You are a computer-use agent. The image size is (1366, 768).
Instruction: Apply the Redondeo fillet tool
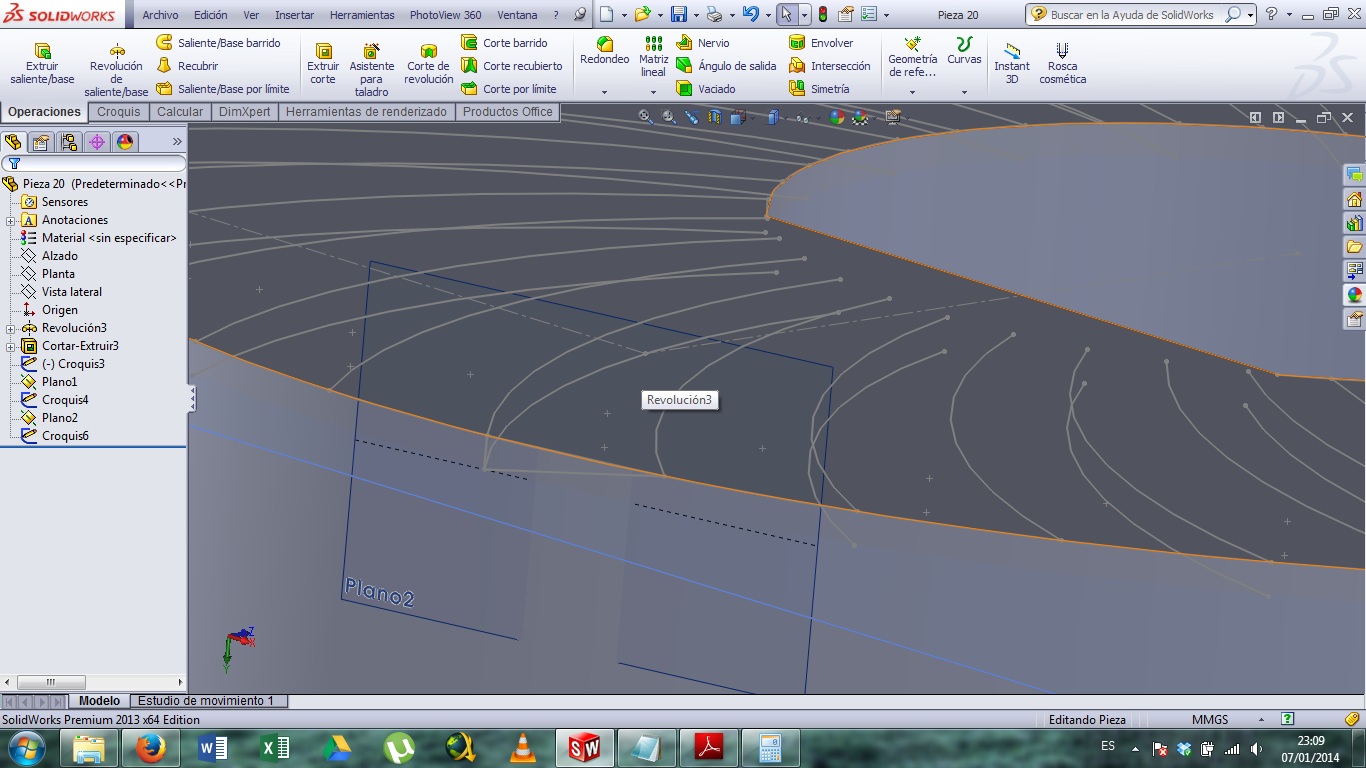click(604, 52)
